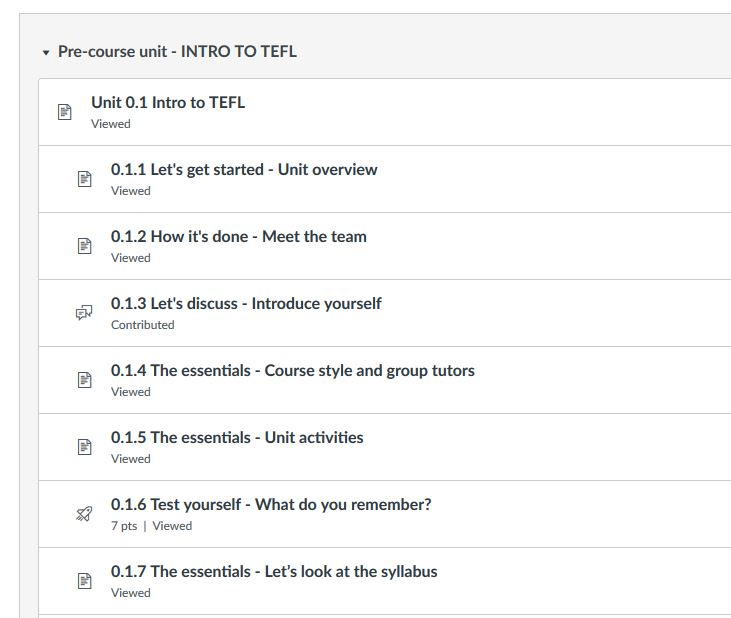Screen dimensions: 731x618
Task: Collapse the Pre-course unit module arrow
Action: point(46,53)
